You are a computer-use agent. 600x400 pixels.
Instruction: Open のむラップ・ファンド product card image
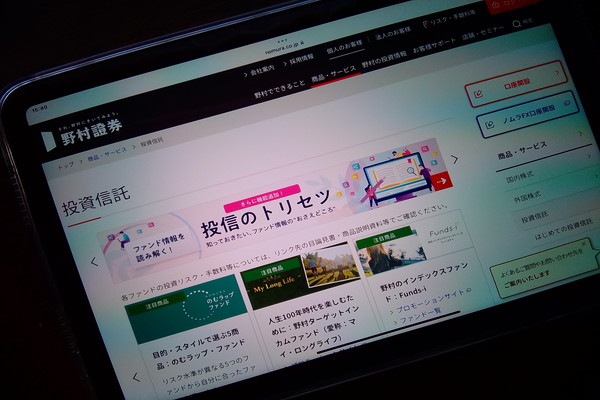point(186,308)
